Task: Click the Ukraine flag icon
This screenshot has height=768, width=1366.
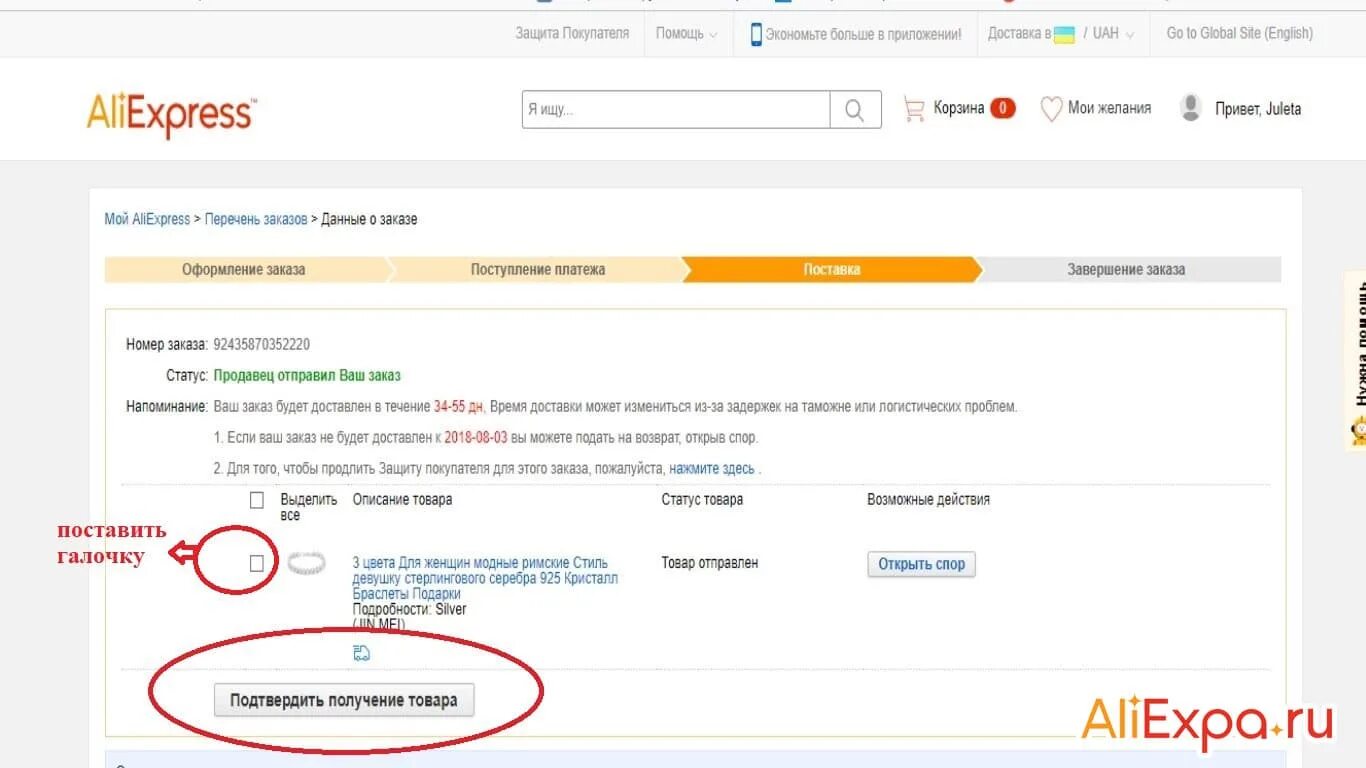Action: point(1065,34)
